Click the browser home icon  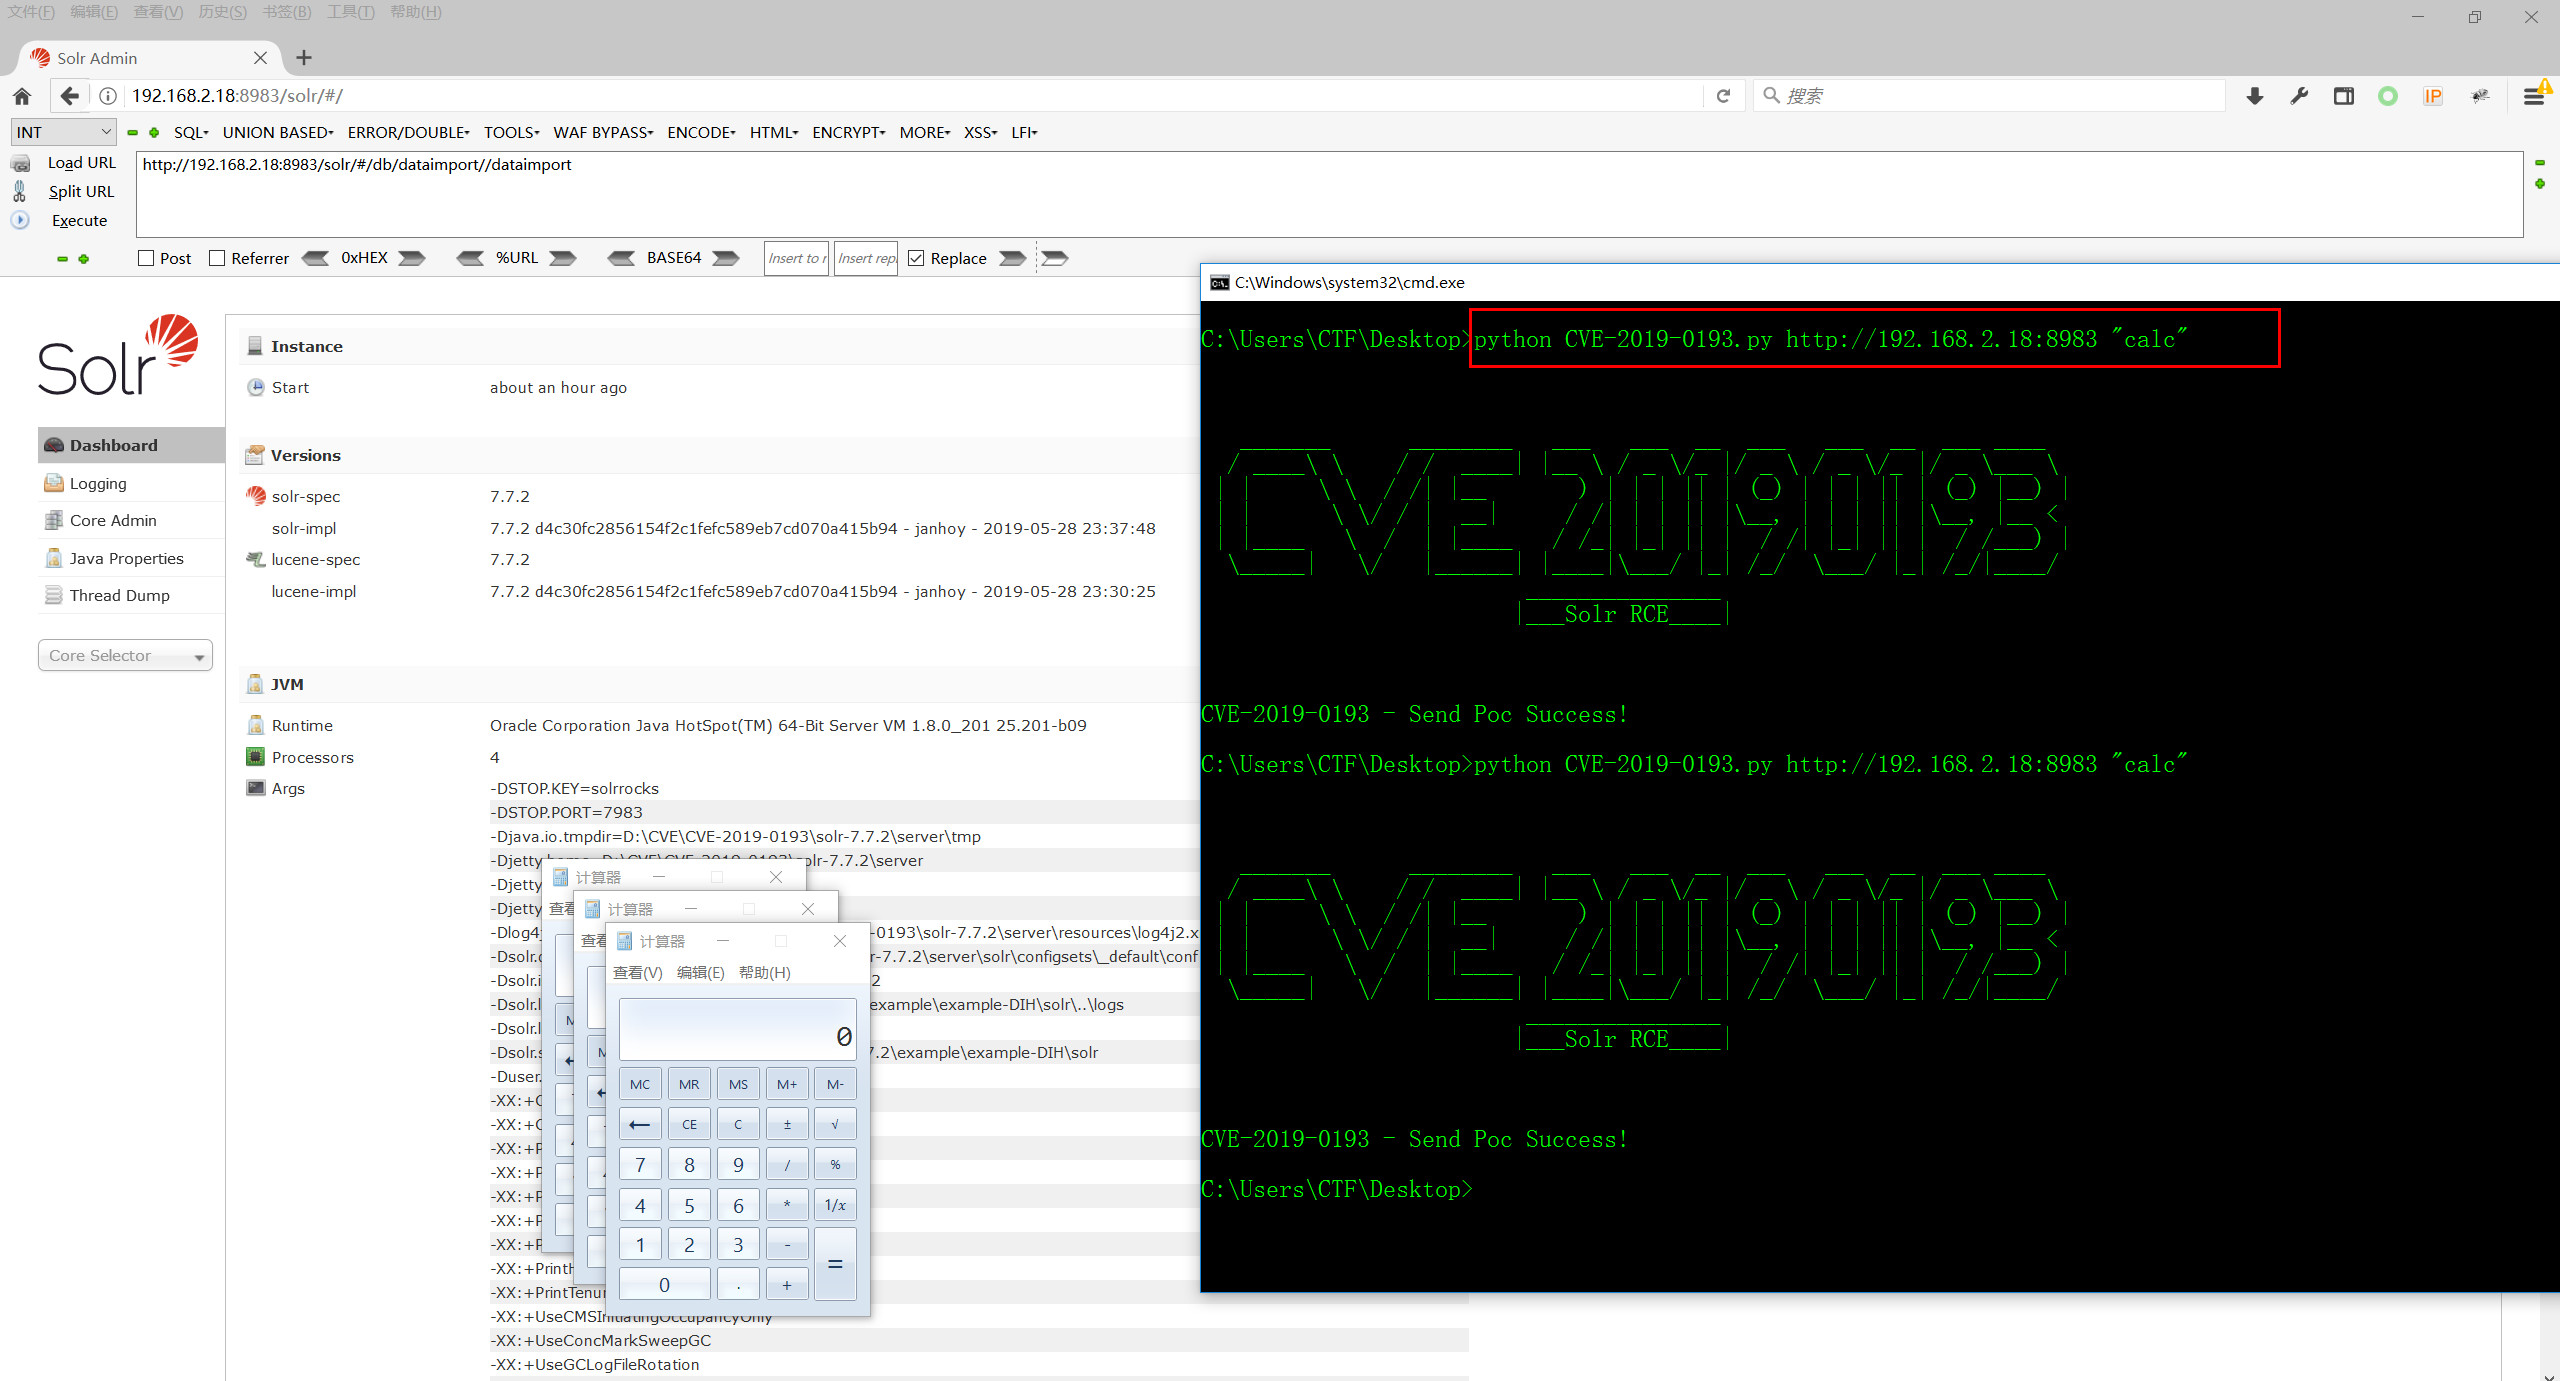point(22,96)
